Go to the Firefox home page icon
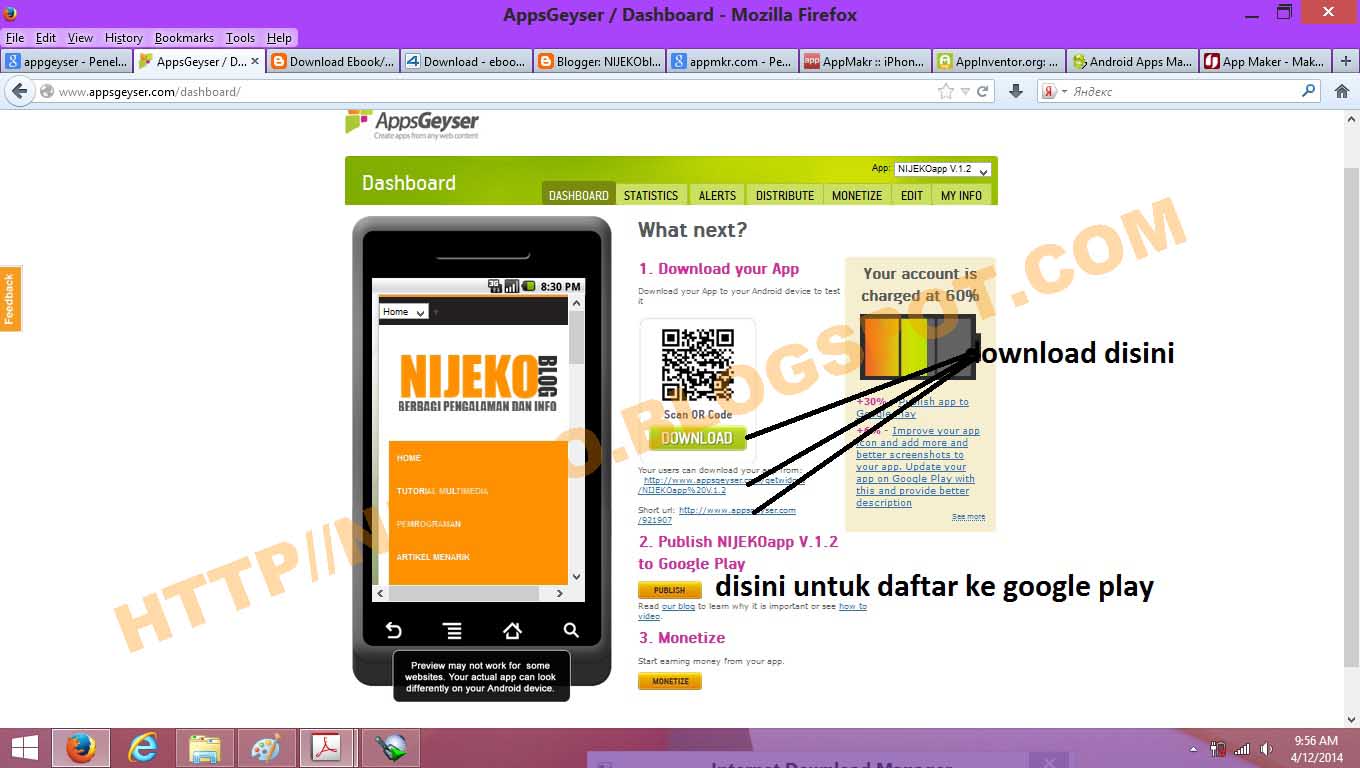The height and width of the screenshot is (768, 1360). [x=1342, y=91]
